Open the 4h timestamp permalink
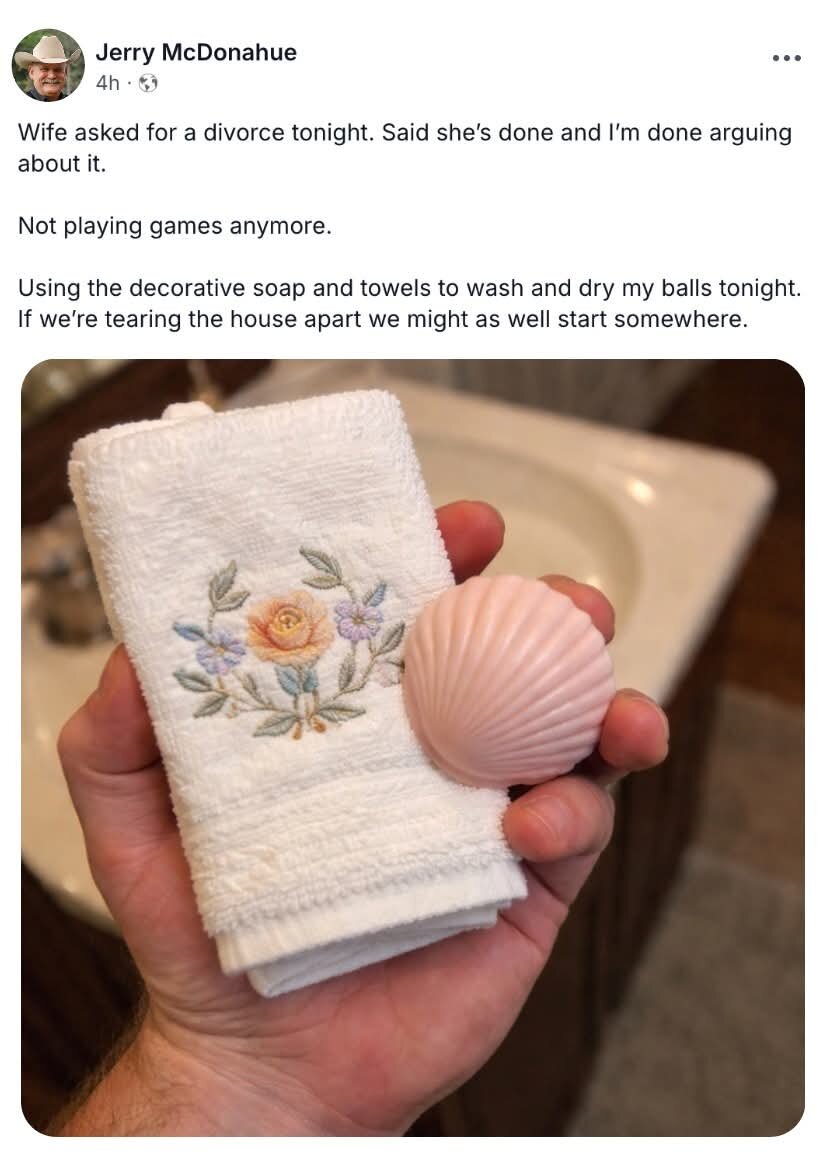The height and width of the screenshot is (1160, 824). pos(107,83)
